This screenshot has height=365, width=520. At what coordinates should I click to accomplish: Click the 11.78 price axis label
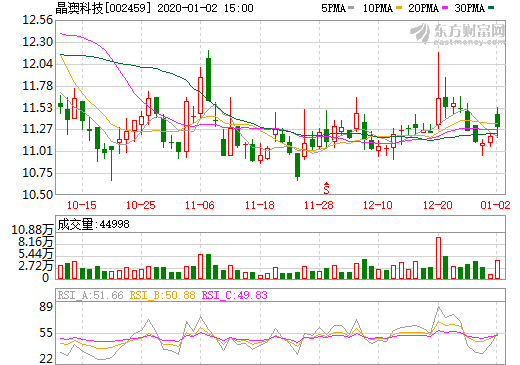(37, 86)
